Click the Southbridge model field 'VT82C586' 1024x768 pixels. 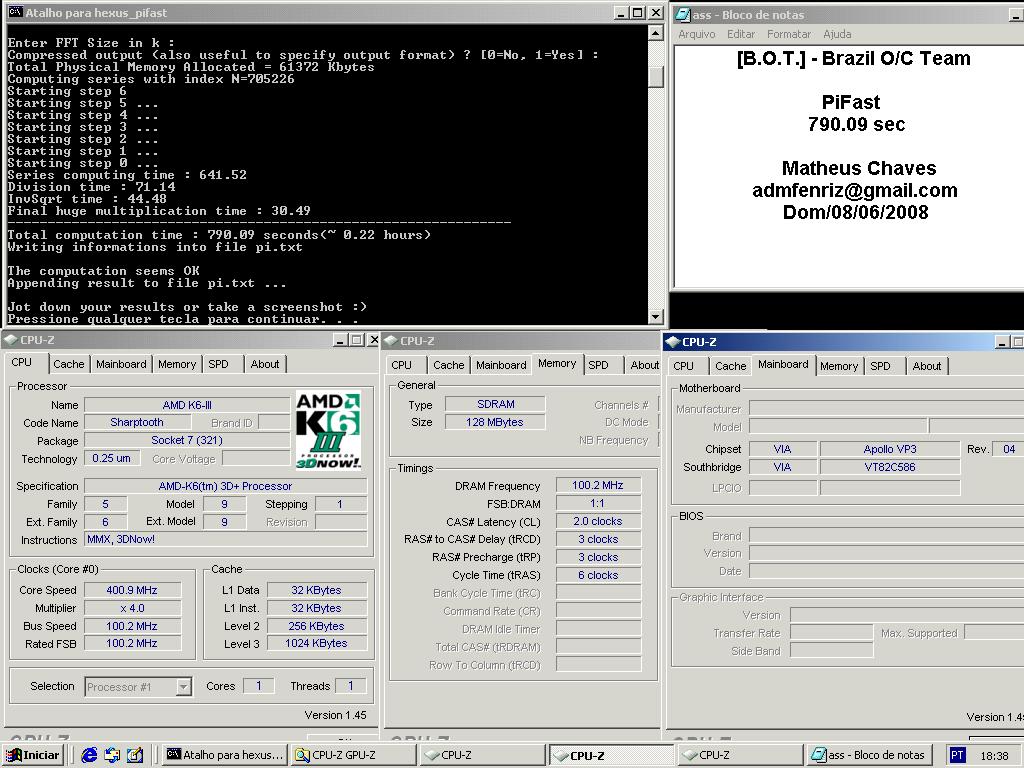click(890, 468)
